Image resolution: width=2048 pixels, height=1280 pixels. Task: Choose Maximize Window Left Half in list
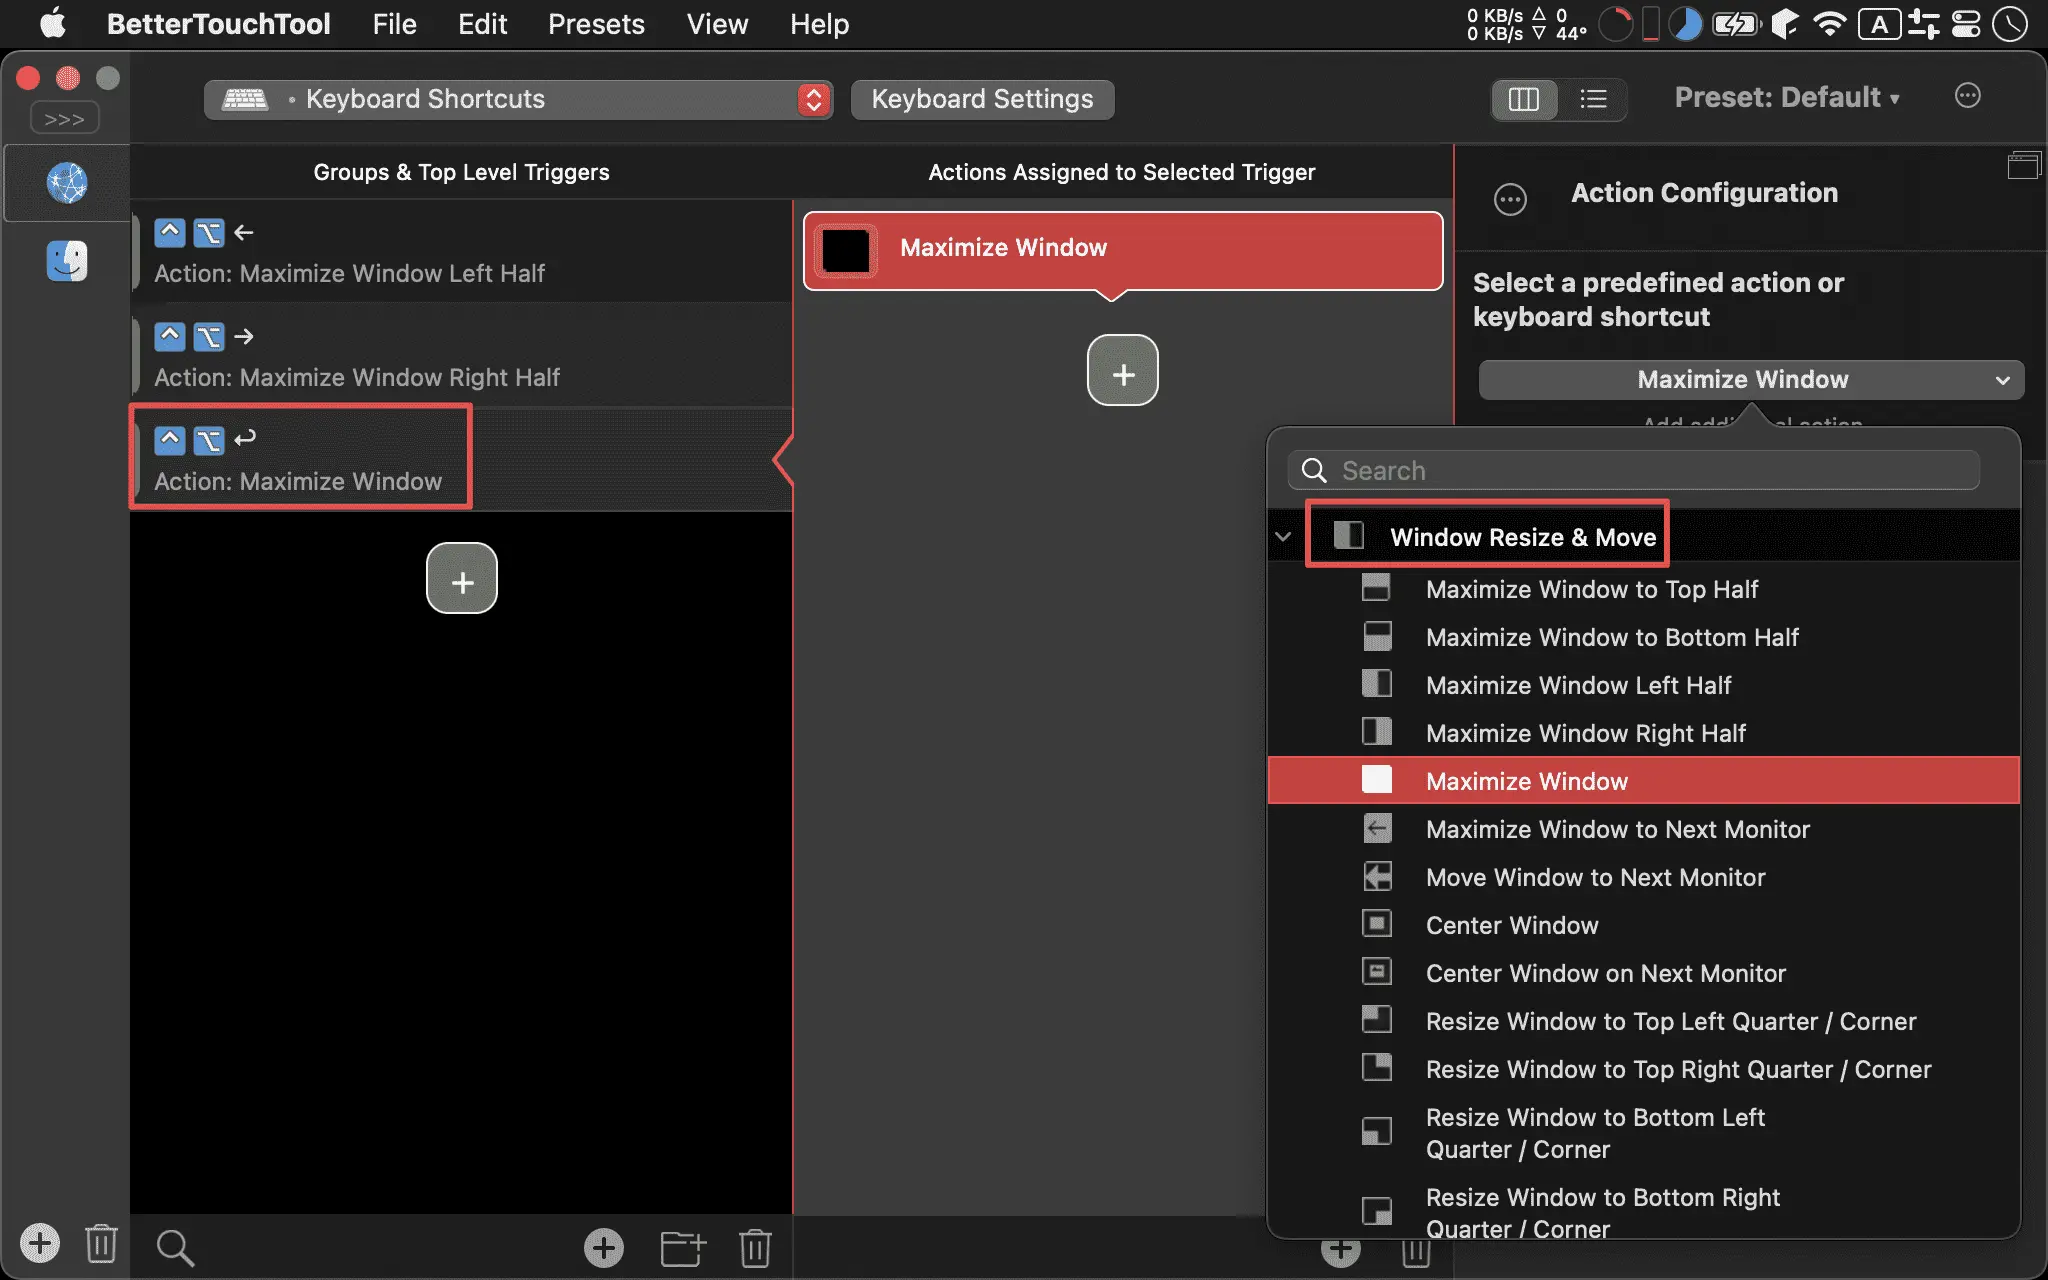[1644, 685]
